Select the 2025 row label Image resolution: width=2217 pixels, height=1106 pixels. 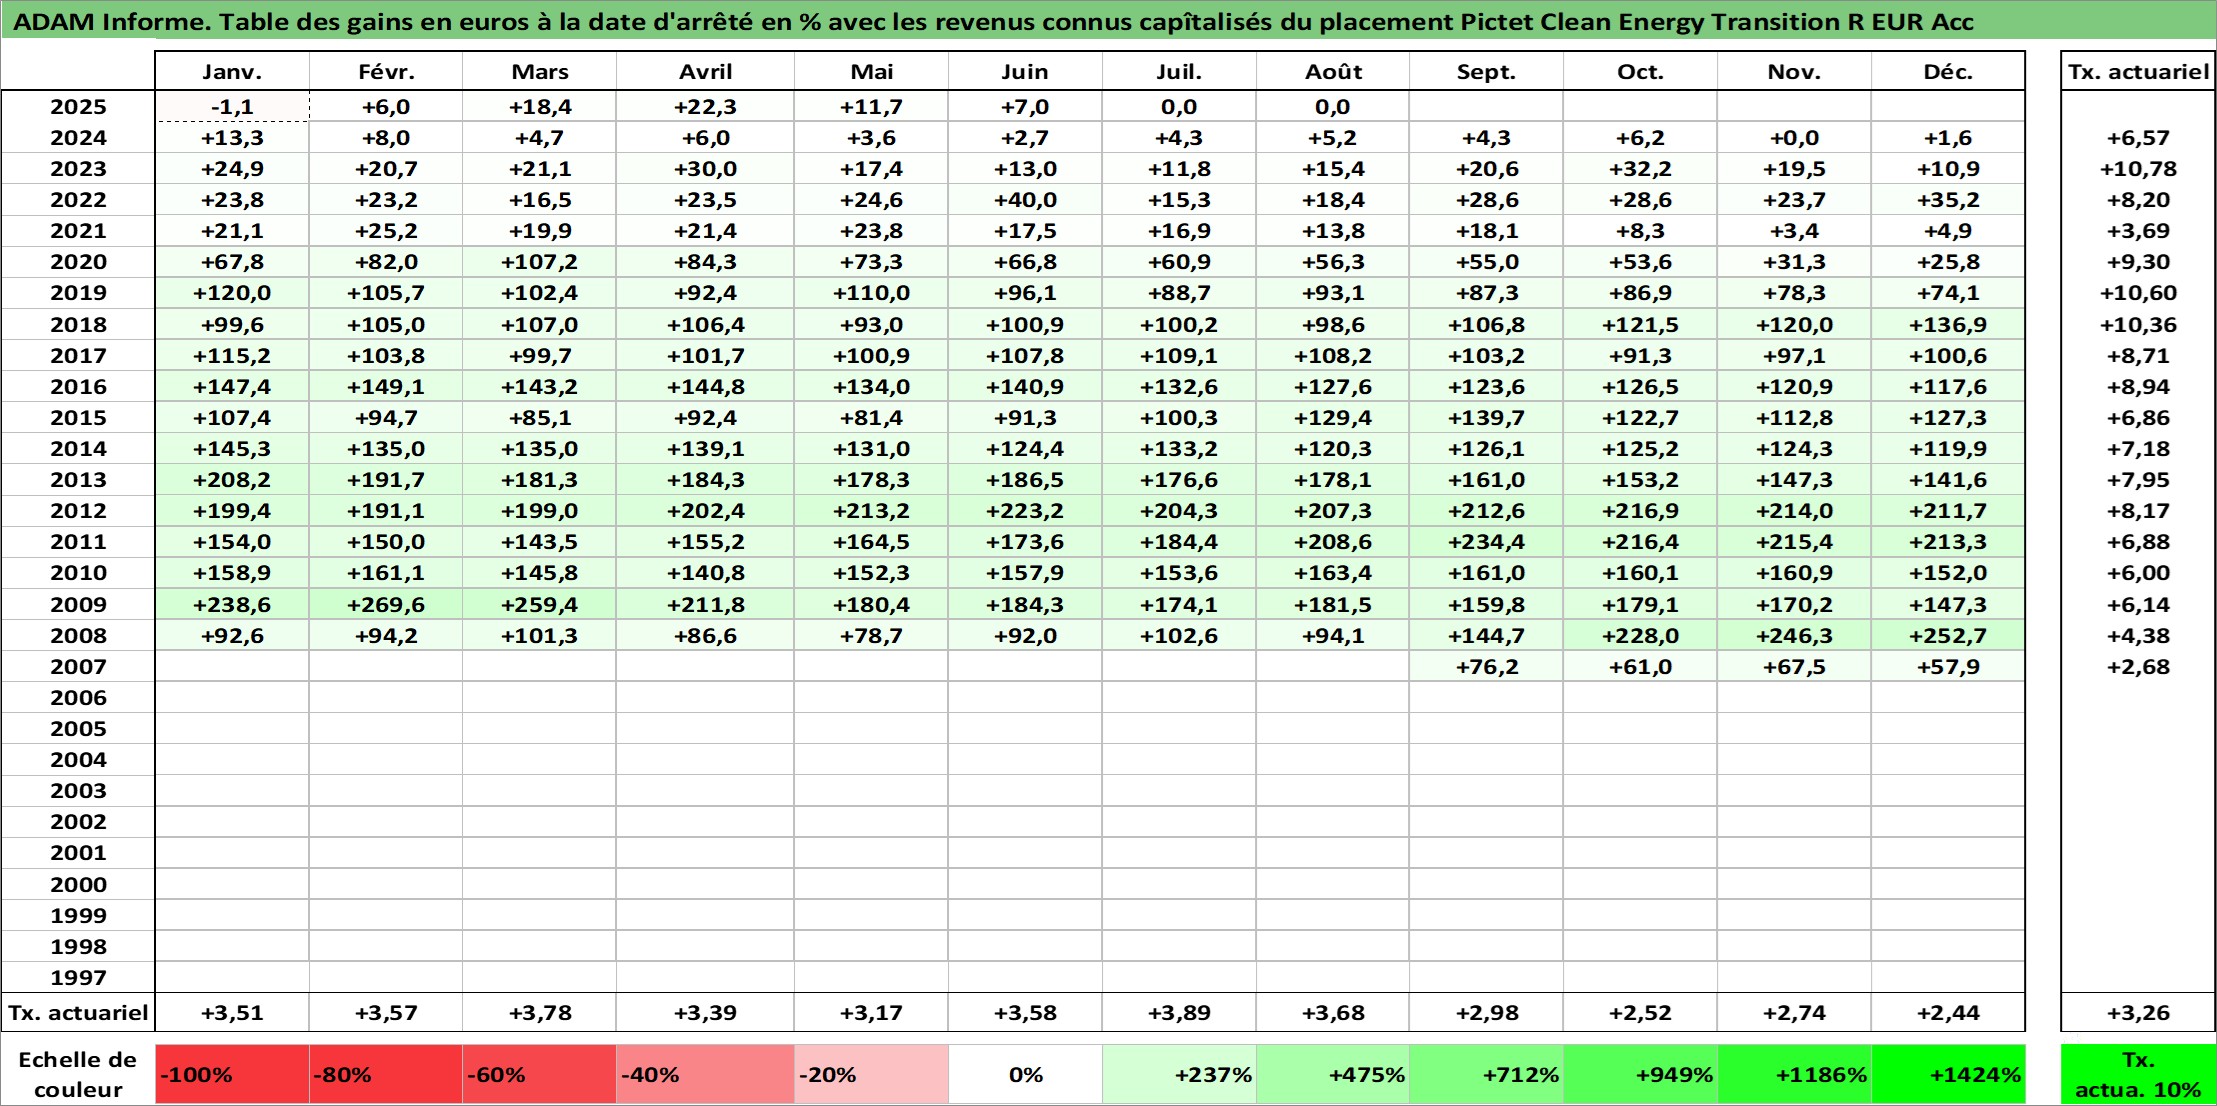pos(78,107)
